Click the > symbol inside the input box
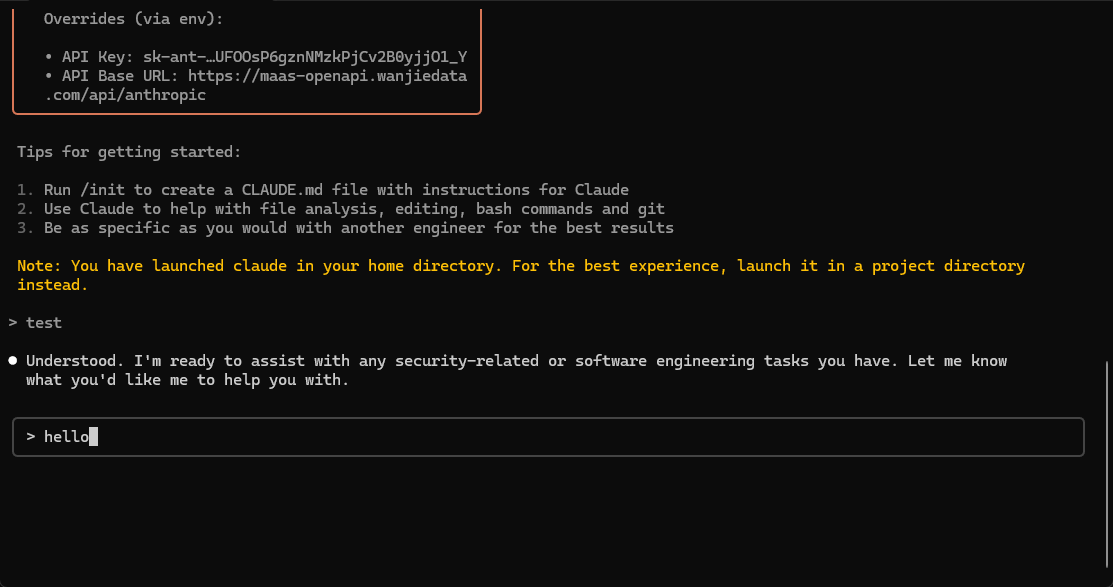The image size is (1113, 587). tap(31, 437)
